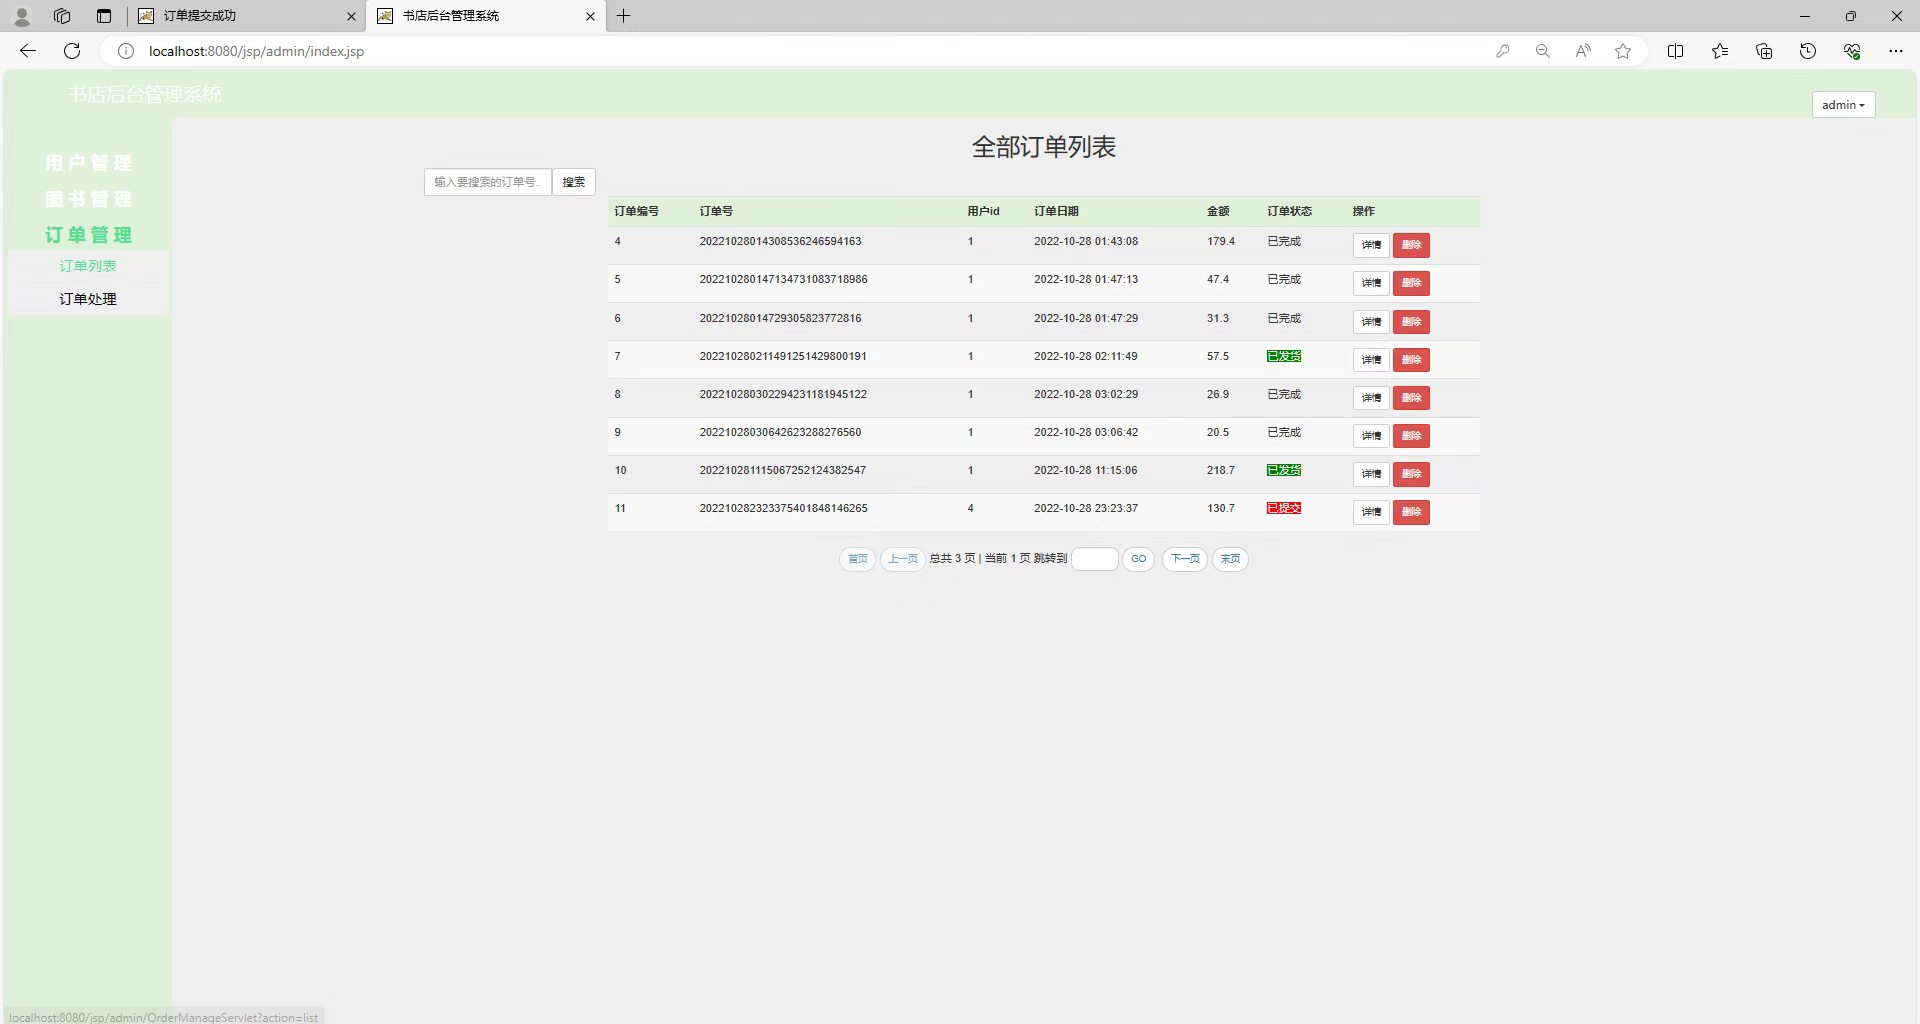Add this page to favorites star
This screenshot has height=1024, width=1920.
pyautogui.click(x=1623, y=51)
